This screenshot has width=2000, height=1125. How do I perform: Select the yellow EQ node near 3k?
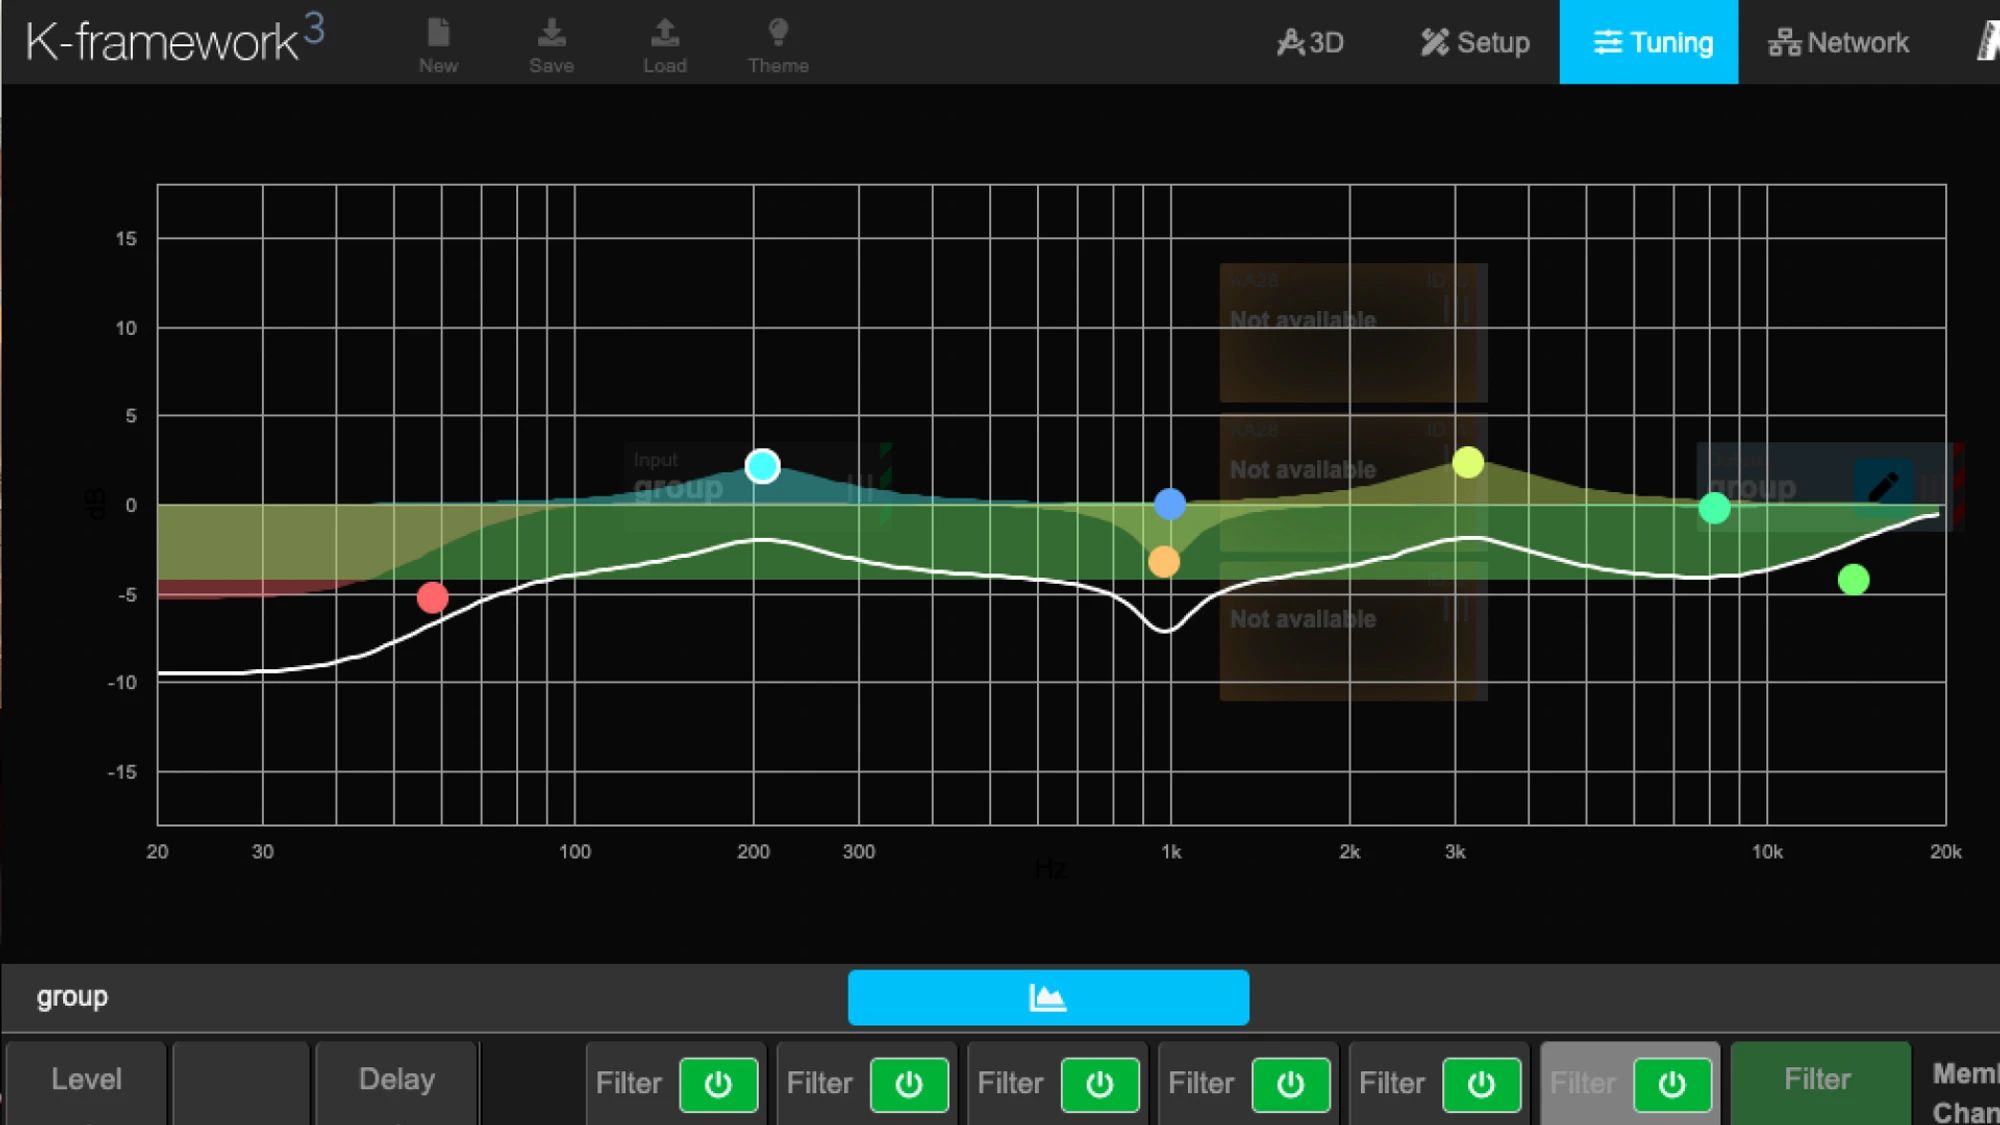click(x=1468, y=462)
